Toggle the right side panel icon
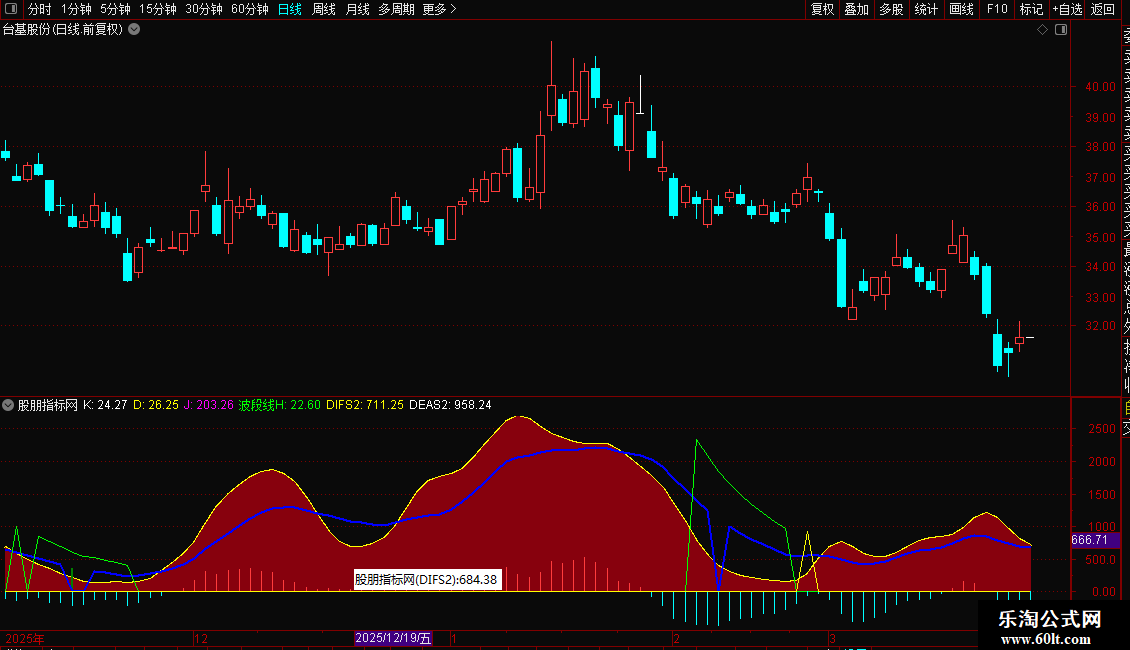The image size is (1130, 650). click(x=1061, y=30)
